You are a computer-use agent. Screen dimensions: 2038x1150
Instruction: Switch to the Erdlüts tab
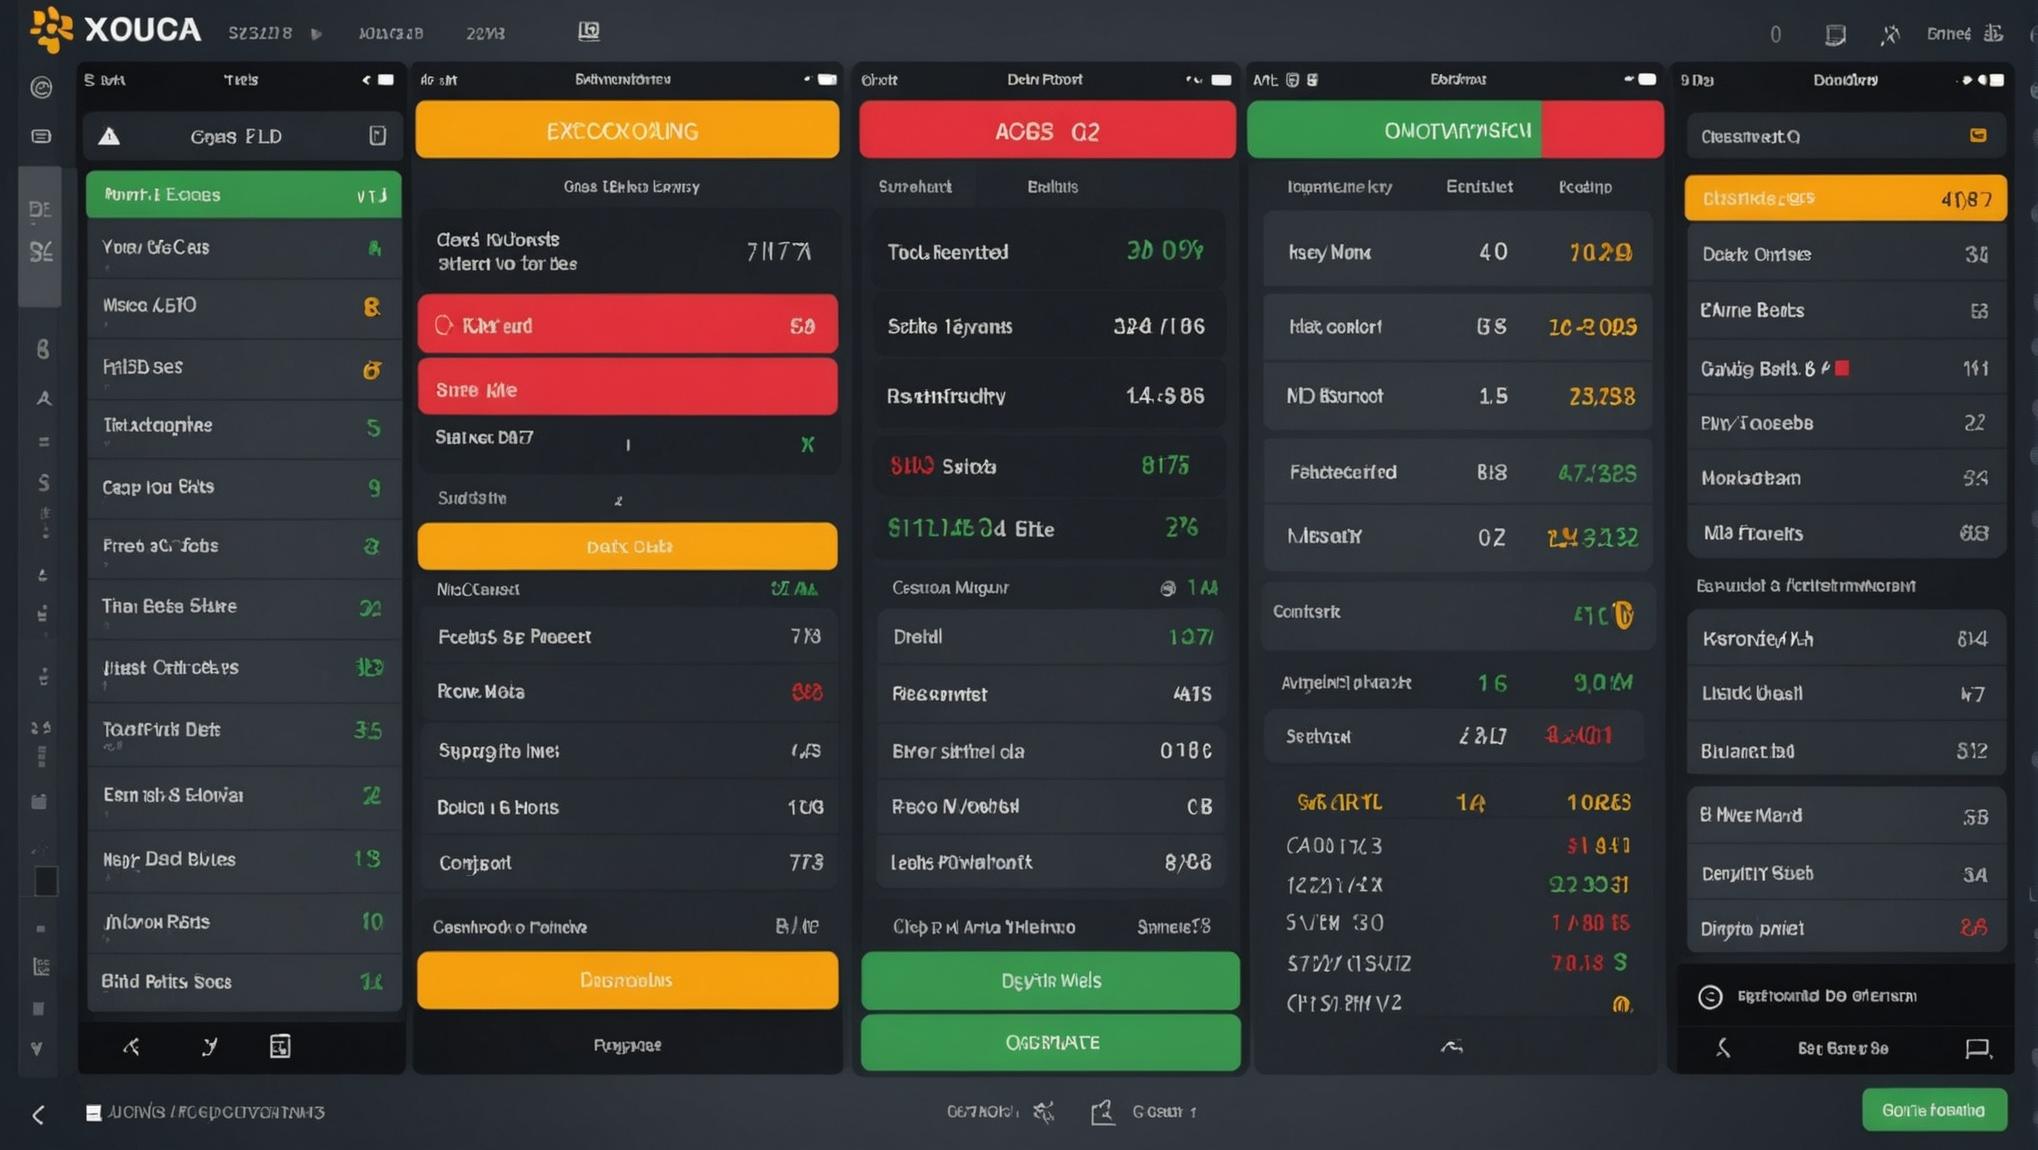click(x=1052, y=187)
